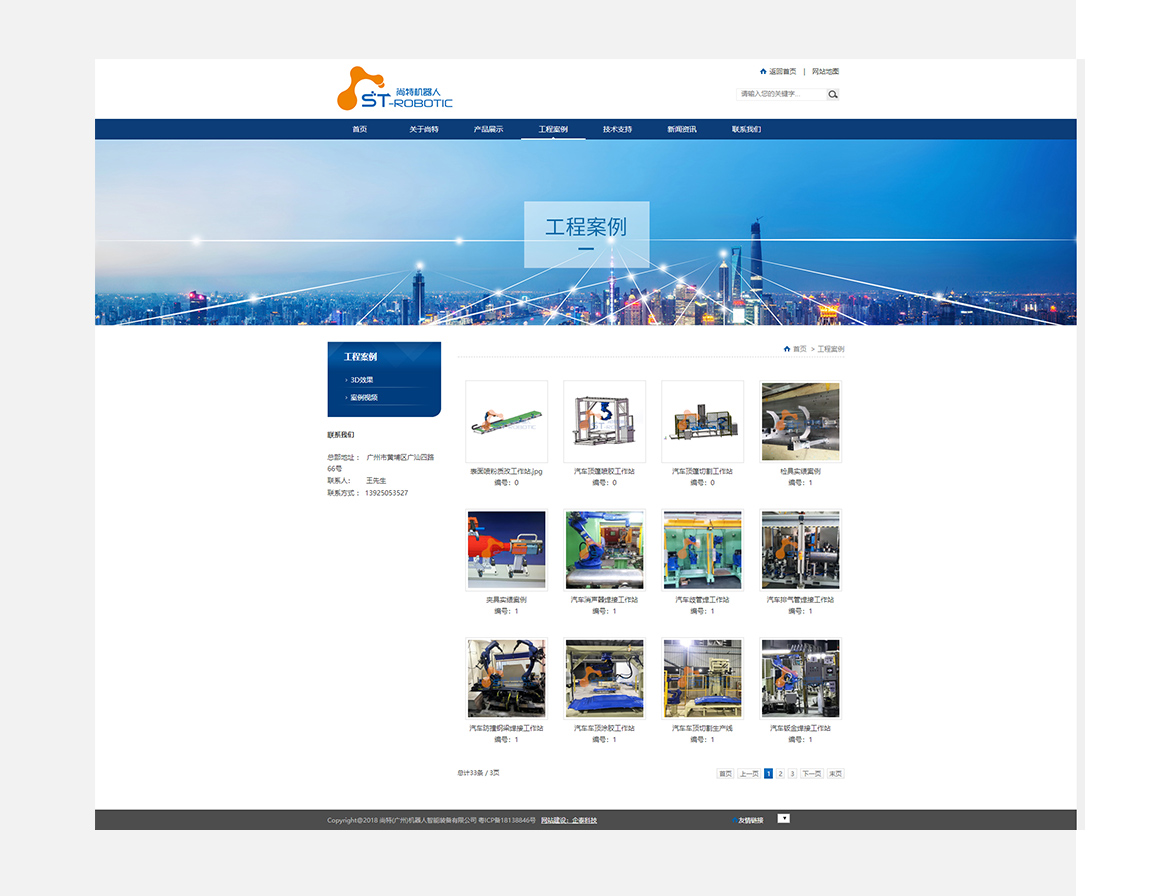Click the 下一页 next page button

tap(811, 774)
